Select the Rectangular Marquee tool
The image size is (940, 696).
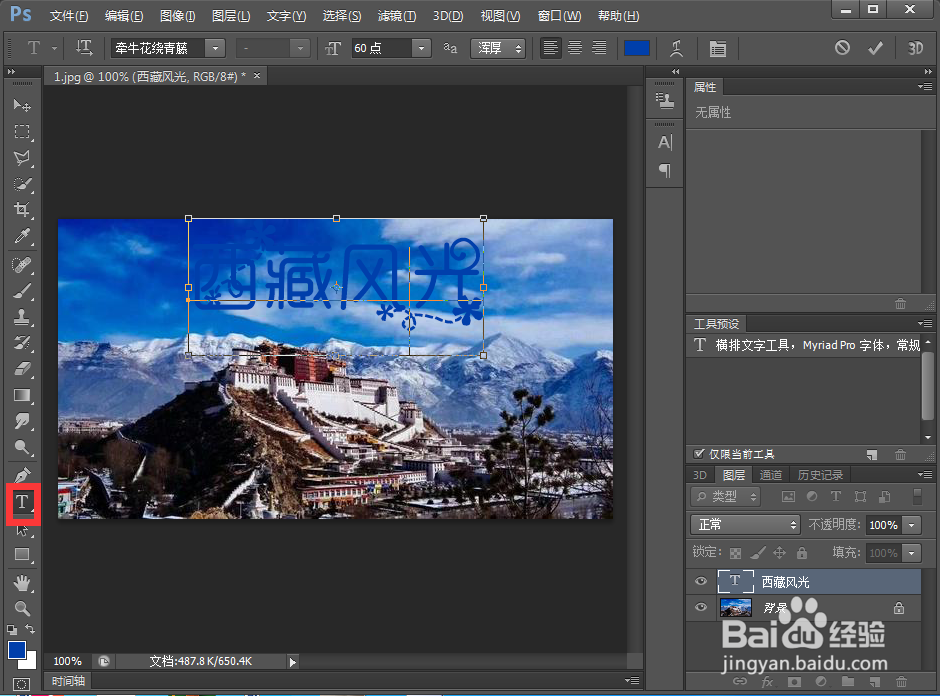coord(22,131)
